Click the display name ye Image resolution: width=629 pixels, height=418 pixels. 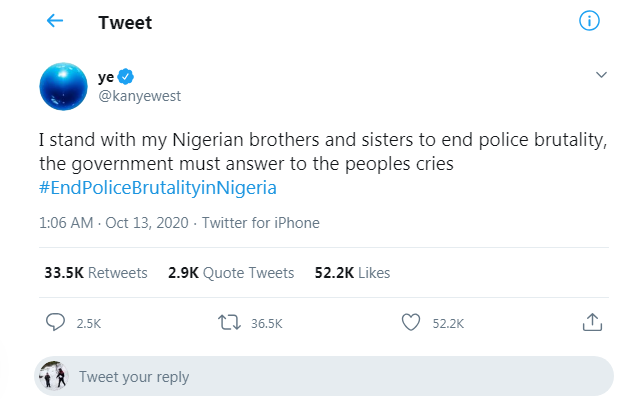105,77
